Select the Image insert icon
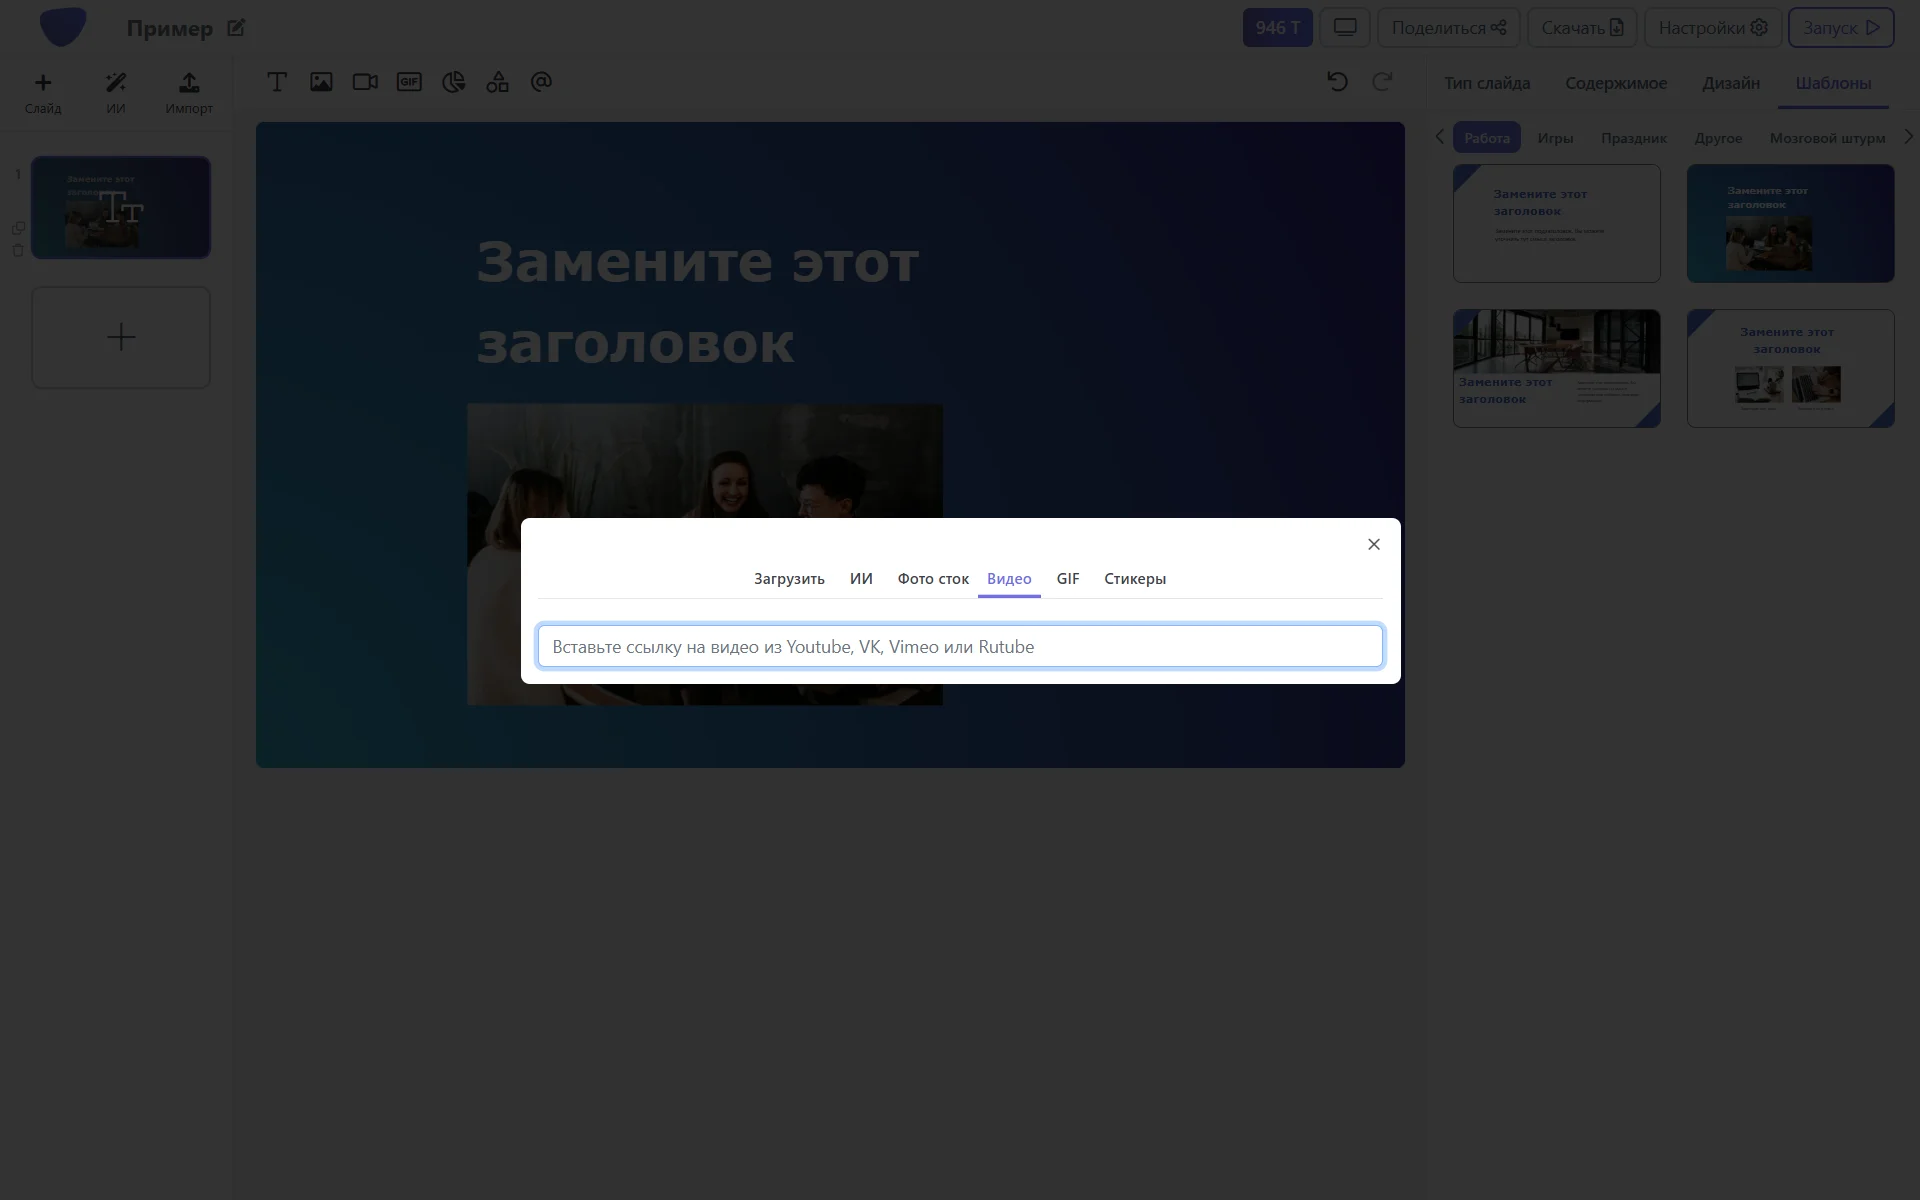Viewport: 1920px width, 1200px height. (321, 82)
